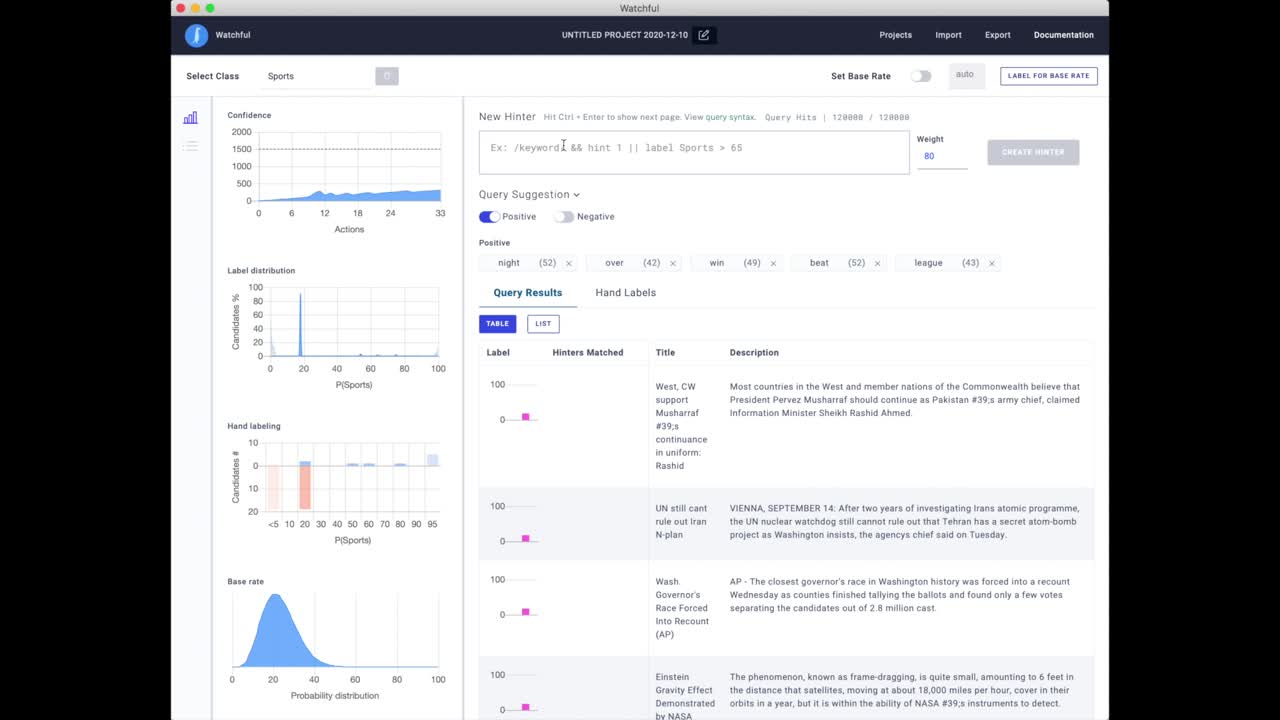Open 'UN still cant rule out Iran N-plan' title
The height and width of the screenshot is (720, 1280).
coord(681,522)
